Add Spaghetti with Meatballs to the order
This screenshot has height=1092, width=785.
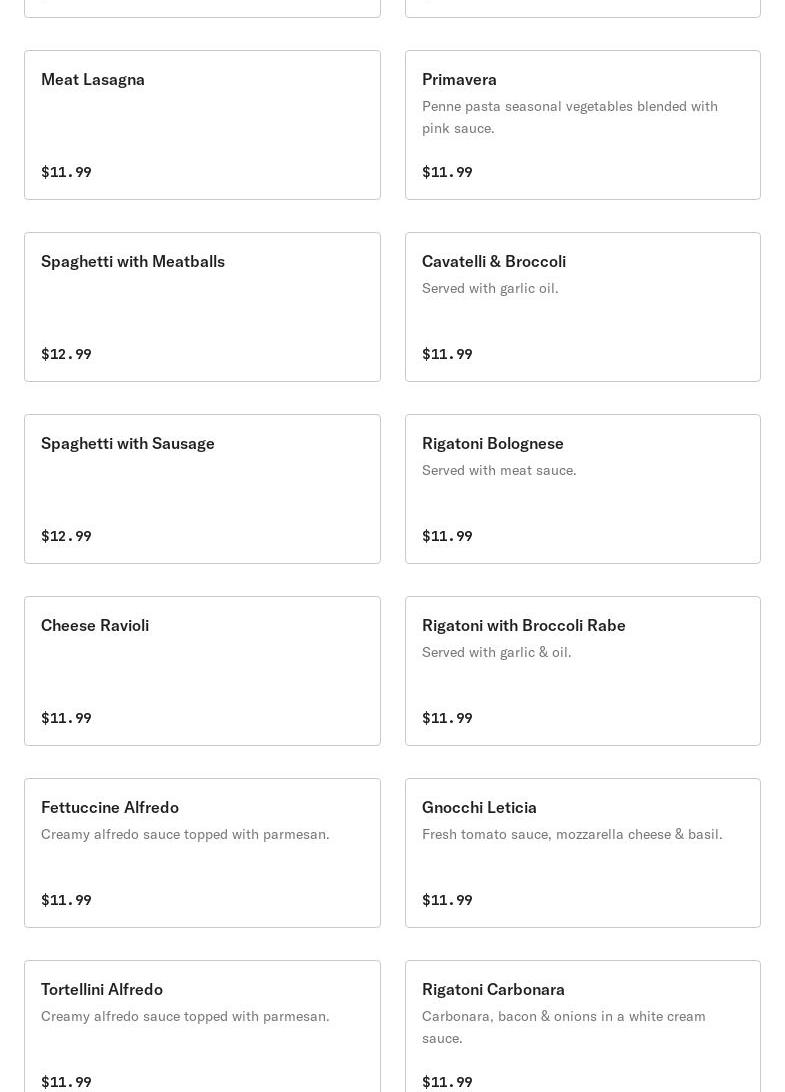point(202,307)
